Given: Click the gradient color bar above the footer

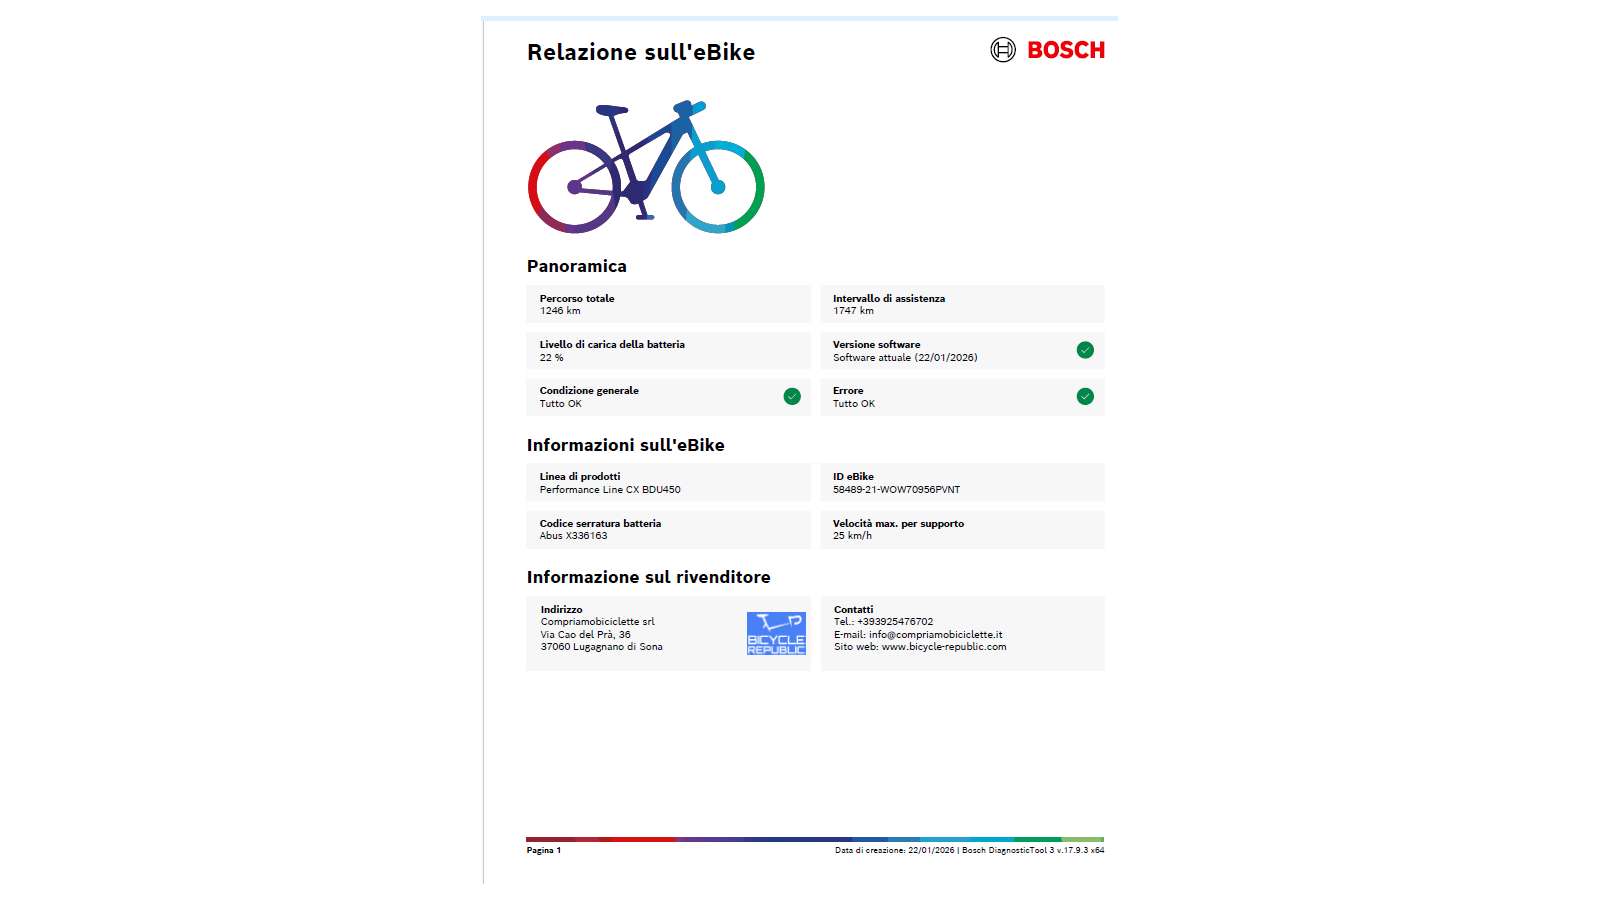Looking at the screenshot, I should (814, 840).
